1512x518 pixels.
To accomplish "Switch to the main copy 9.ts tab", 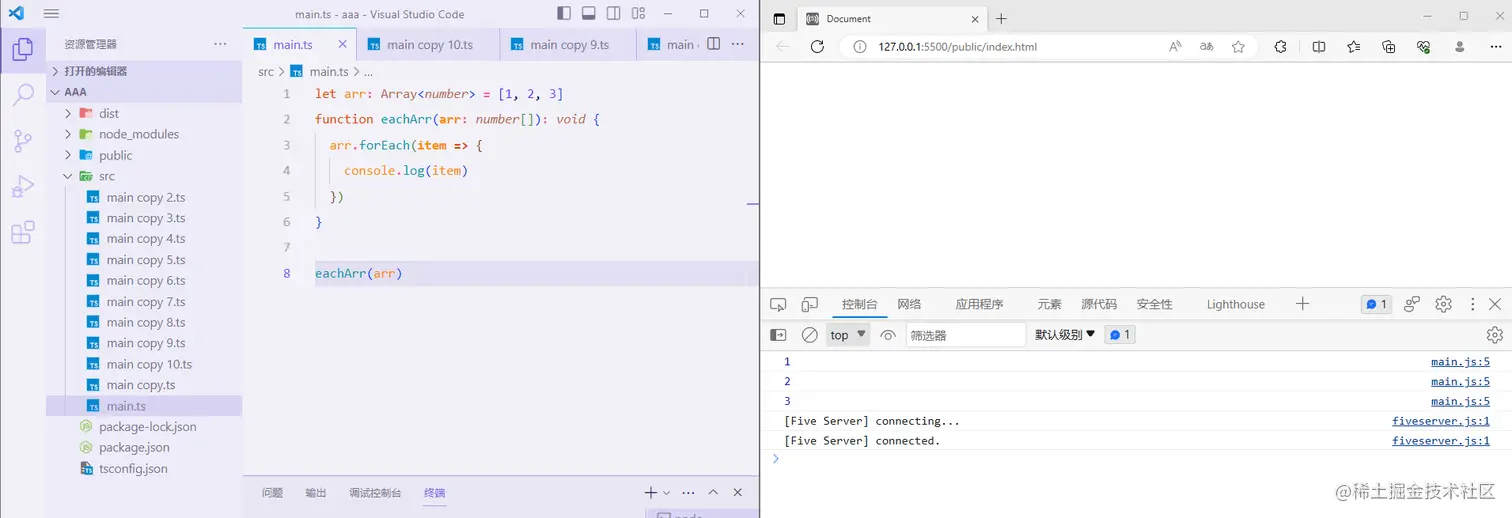I will point(569,44).
